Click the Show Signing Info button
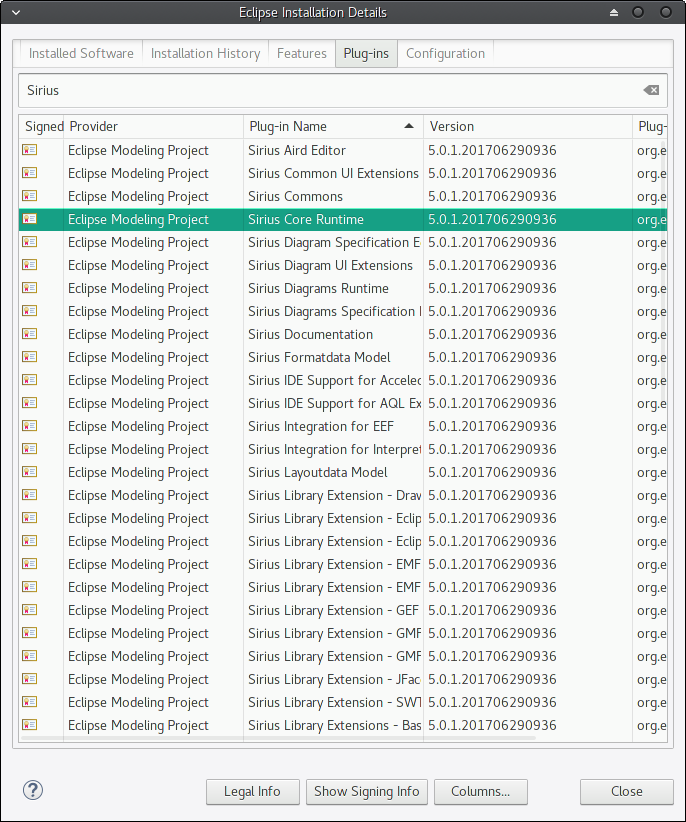 click(x=367, y=792)
